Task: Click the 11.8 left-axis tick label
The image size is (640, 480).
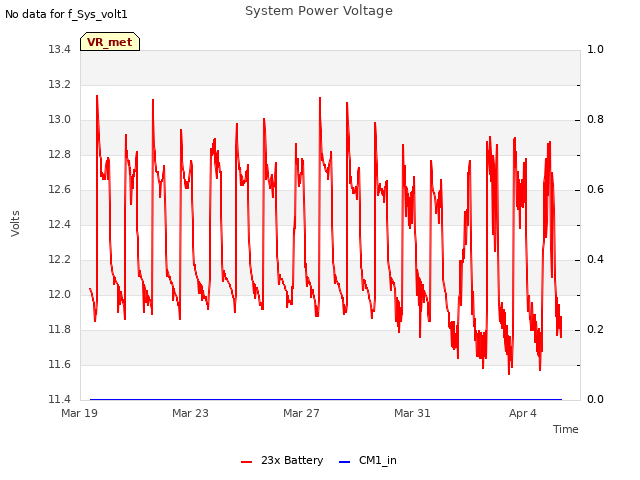Action: coord(60,329)
